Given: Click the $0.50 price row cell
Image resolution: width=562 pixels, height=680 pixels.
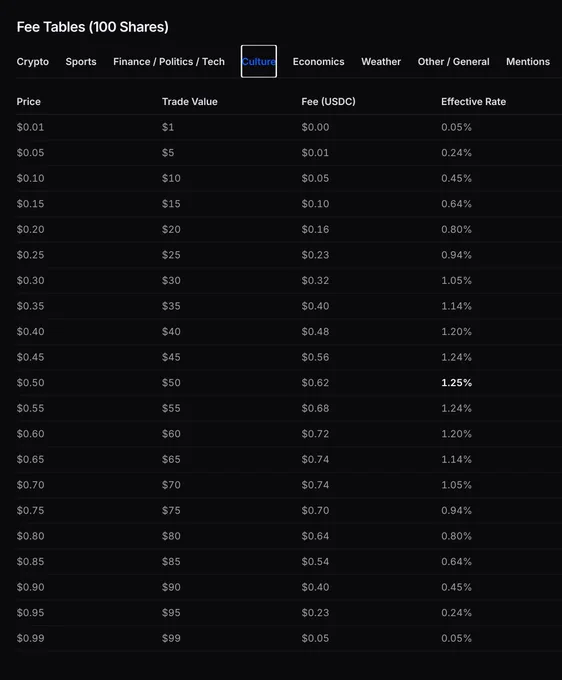Looking at the screenshot, I should pyautogui.click(x=30, y=382).
